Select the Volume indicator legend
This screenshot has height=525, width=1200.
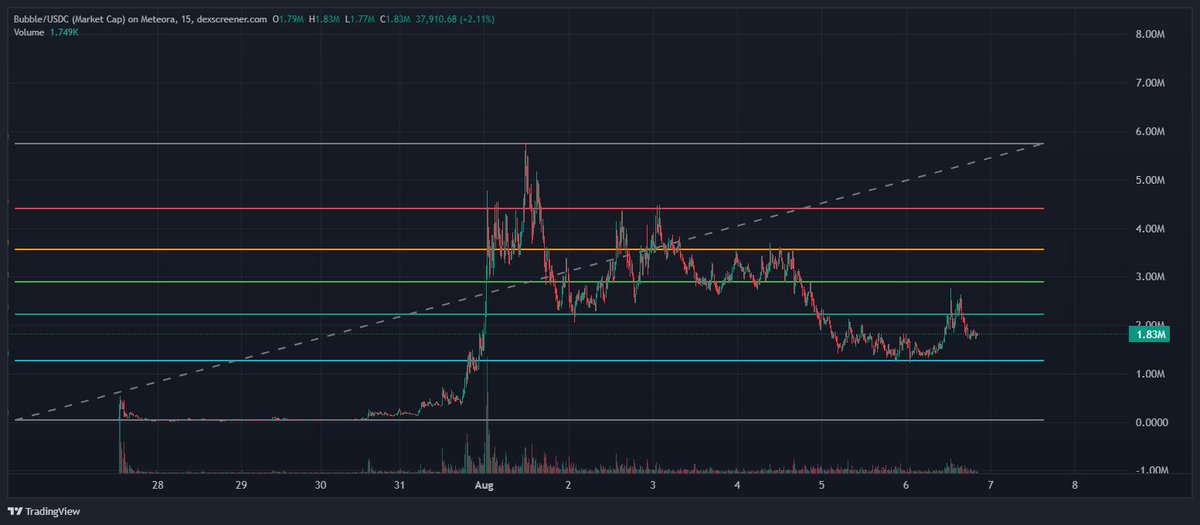click(30, 33)
